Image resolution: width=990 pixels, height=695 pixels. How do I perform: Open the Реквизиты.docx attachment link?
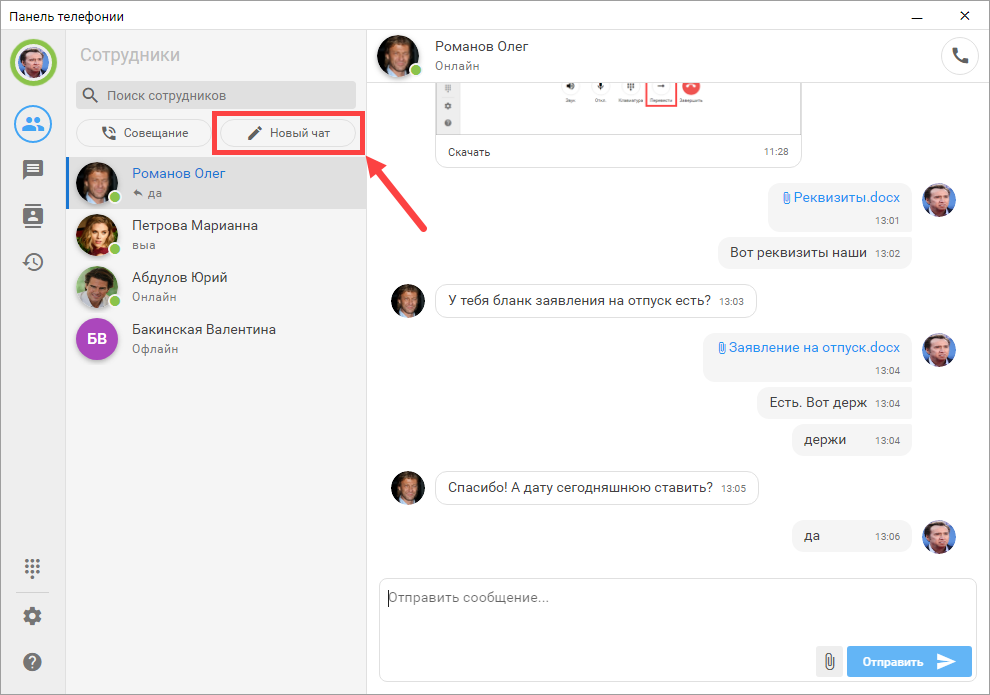pyautogui.click(x=846, y=197)
